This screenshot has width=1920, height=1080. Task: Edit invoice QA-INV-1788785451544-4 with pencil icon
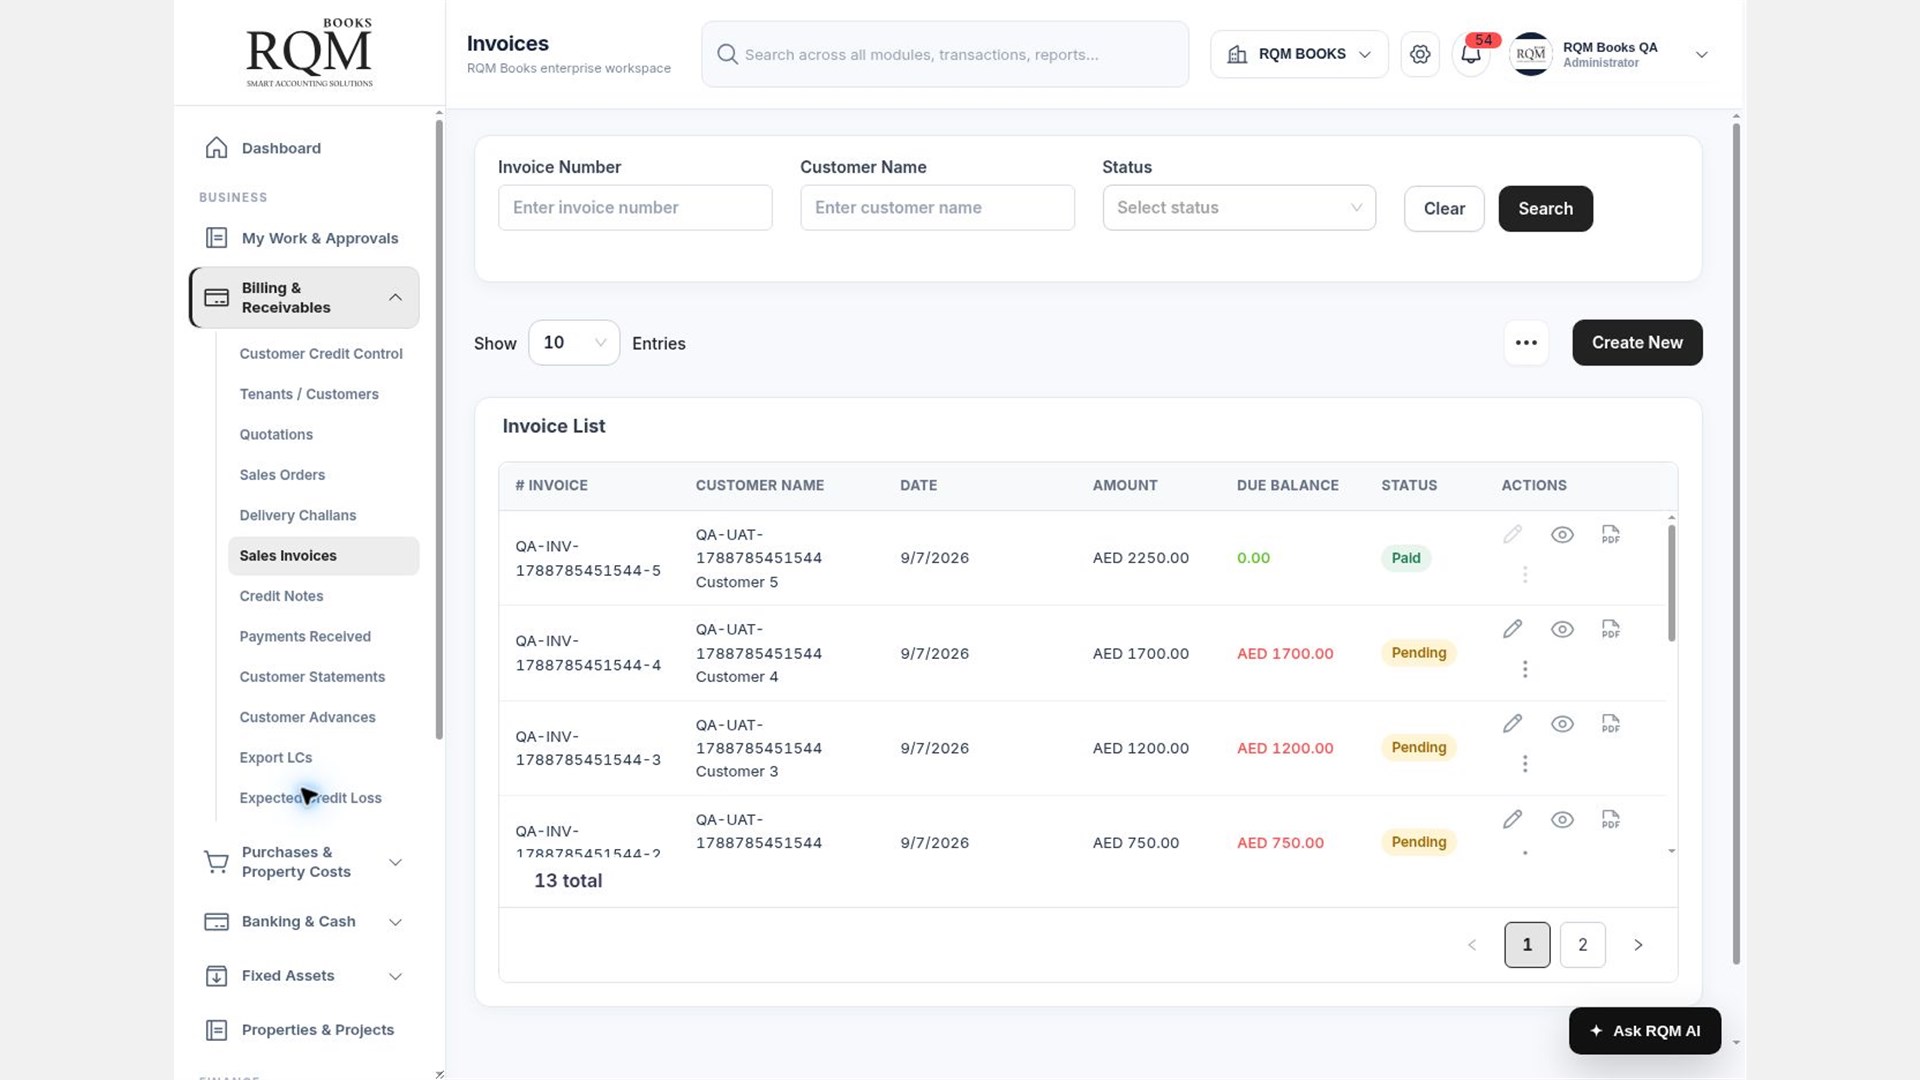[1512, 629]
